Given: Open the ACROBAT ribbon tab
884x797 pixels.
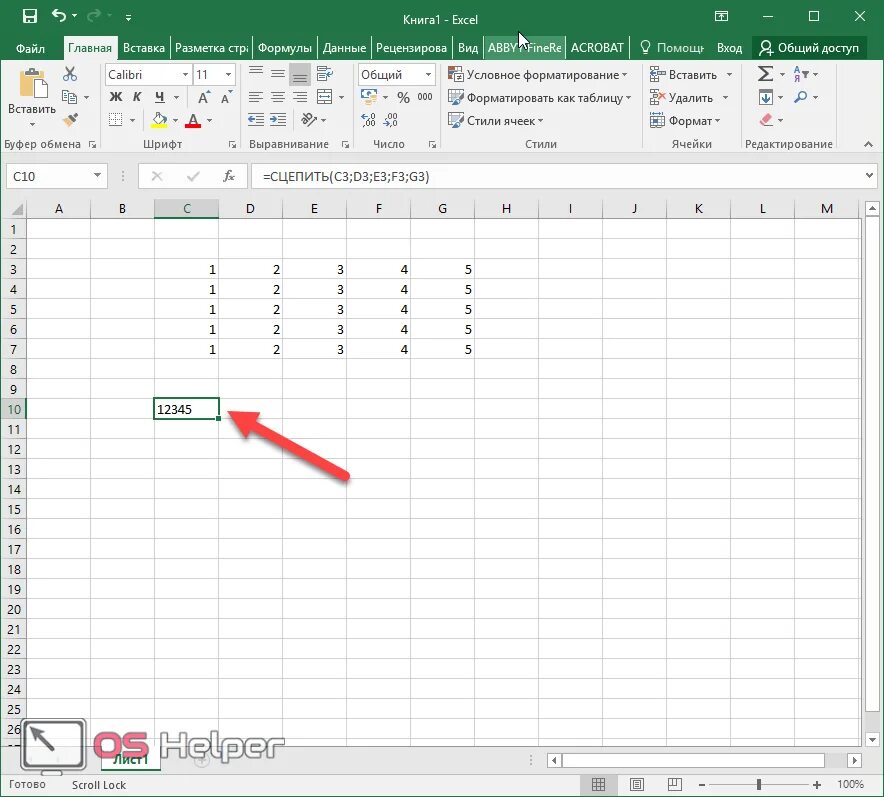Looking at the screenshot, I should click(x=597, y=48).
